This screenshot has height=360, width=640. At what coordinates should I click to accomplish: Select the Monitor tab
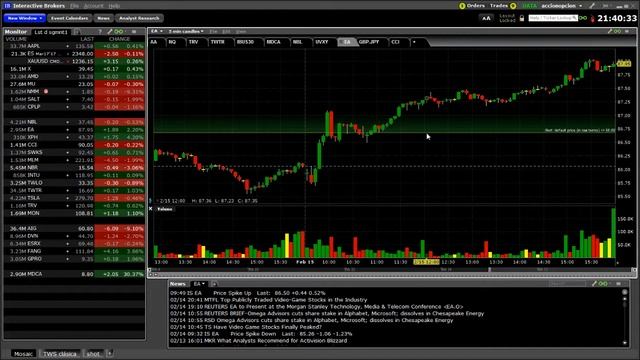16,32
